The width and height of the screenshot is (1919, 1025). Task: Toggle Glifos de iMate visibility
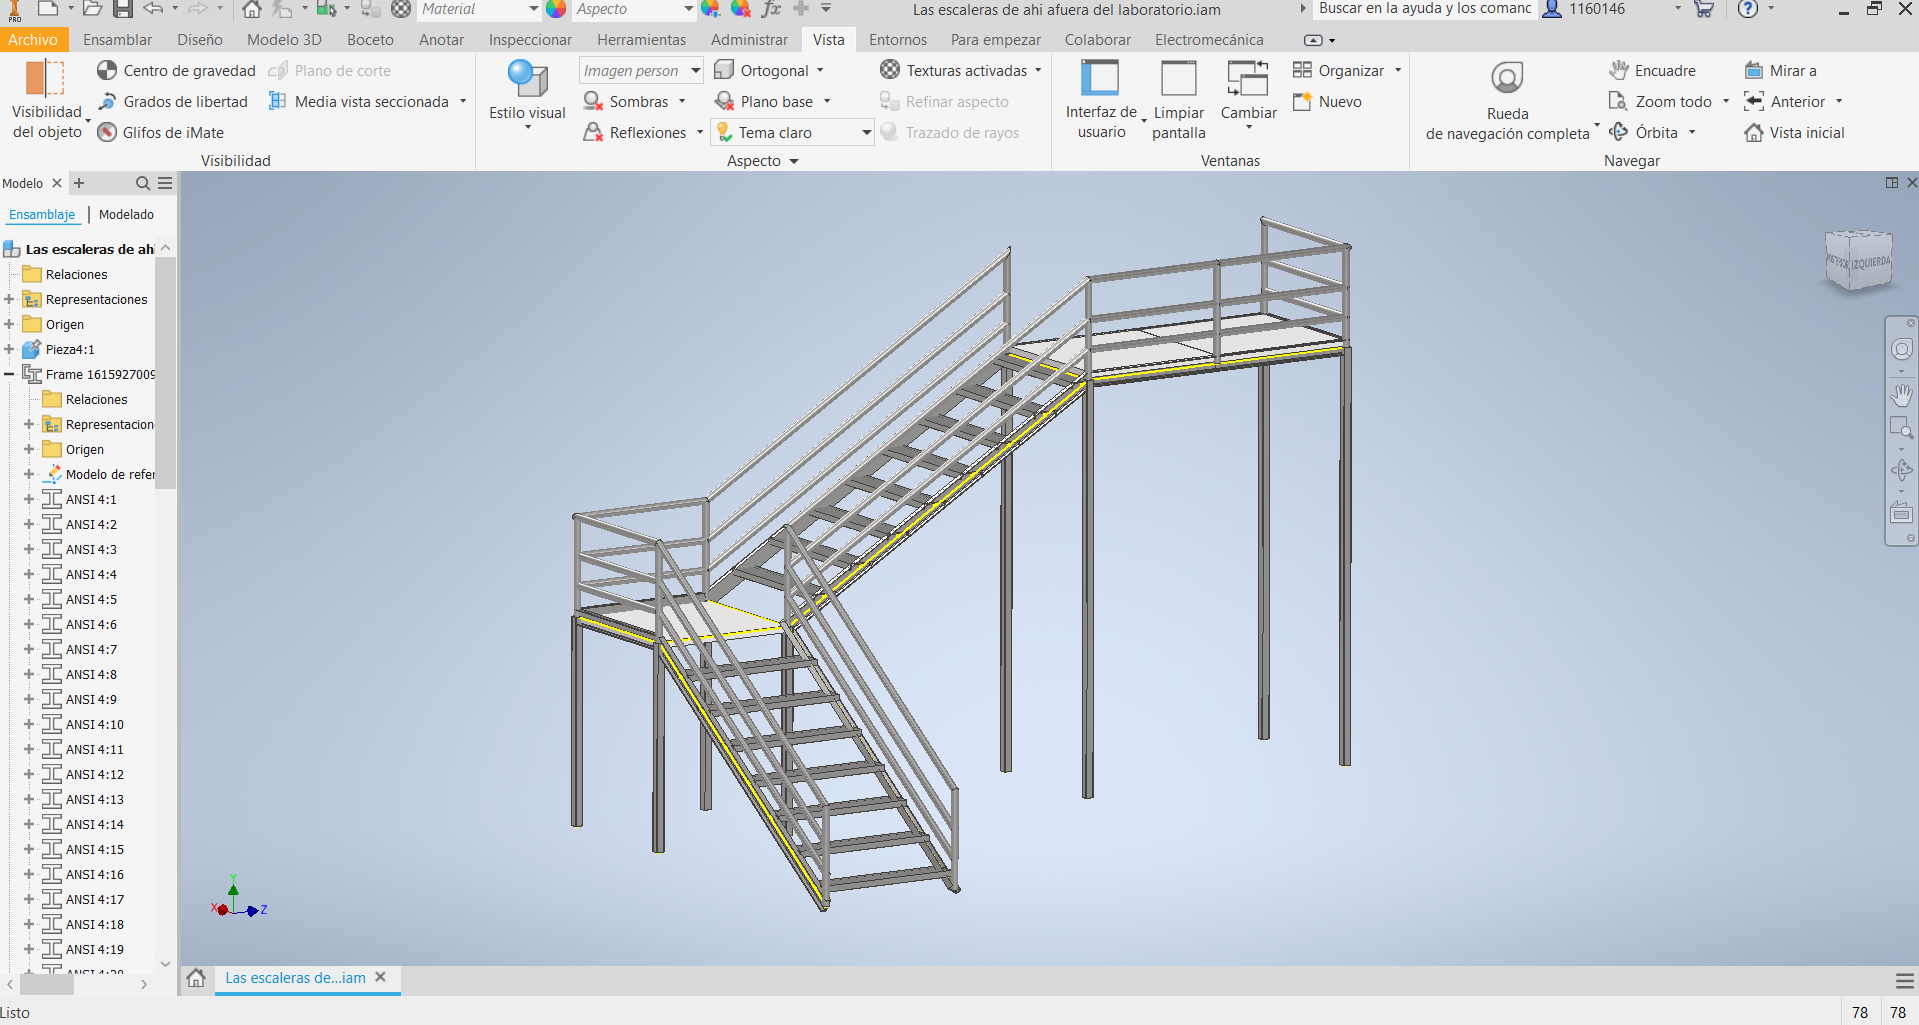click(161, 133)
